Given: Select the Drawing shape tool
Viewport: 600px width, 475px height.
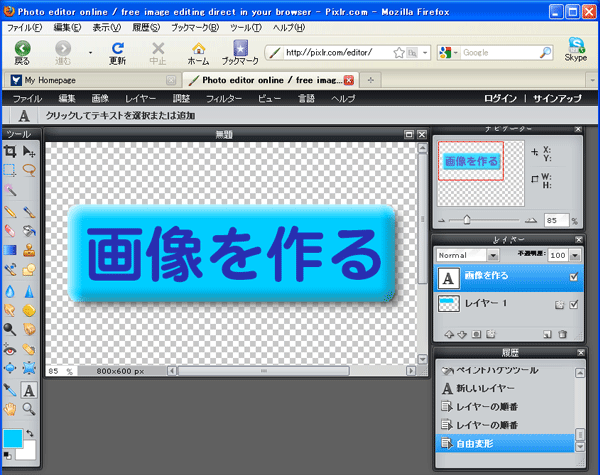Looking at the screenshot, I should click(x=29, y=269).
